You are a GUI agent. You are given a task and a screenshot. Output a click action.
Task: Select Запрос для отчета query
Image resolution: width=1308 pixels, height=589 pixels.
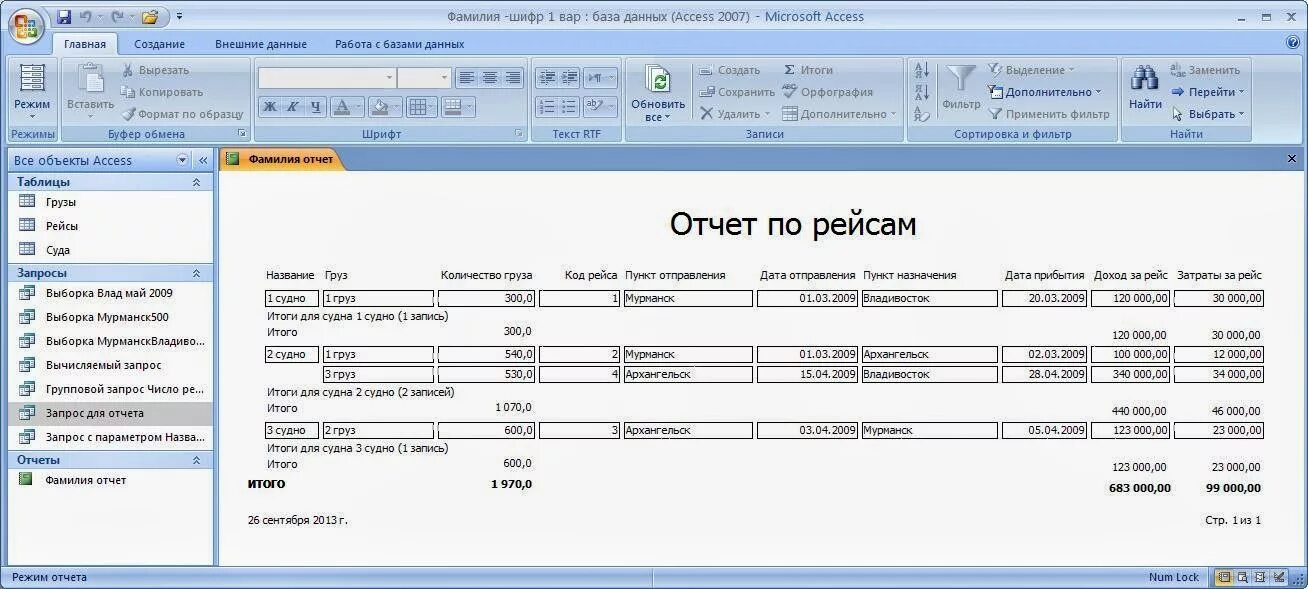click(x=112, y=413)
